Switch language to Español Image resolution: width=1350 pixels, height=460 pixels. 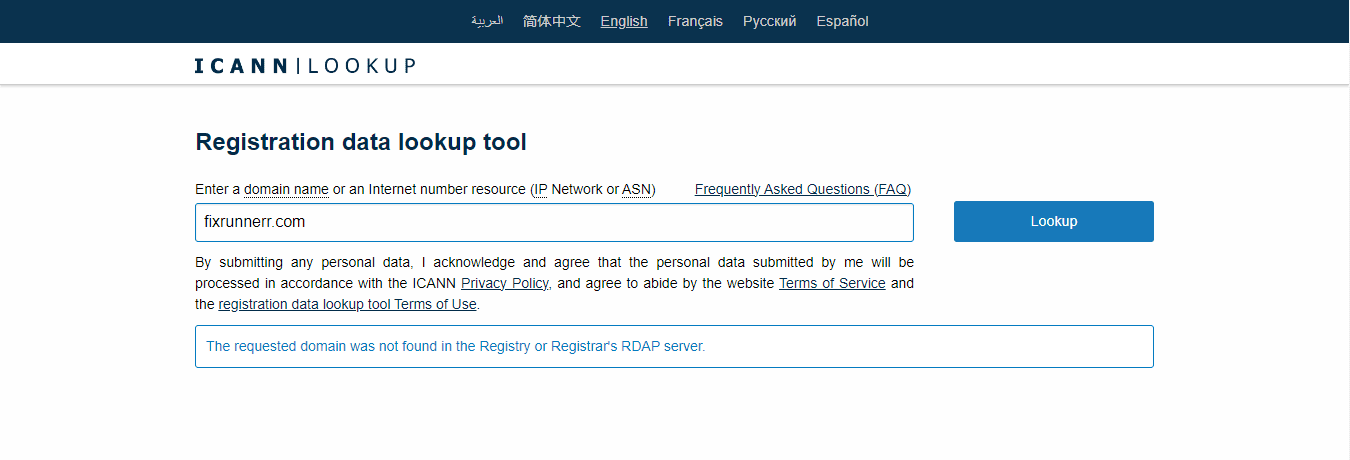(843, 21)
